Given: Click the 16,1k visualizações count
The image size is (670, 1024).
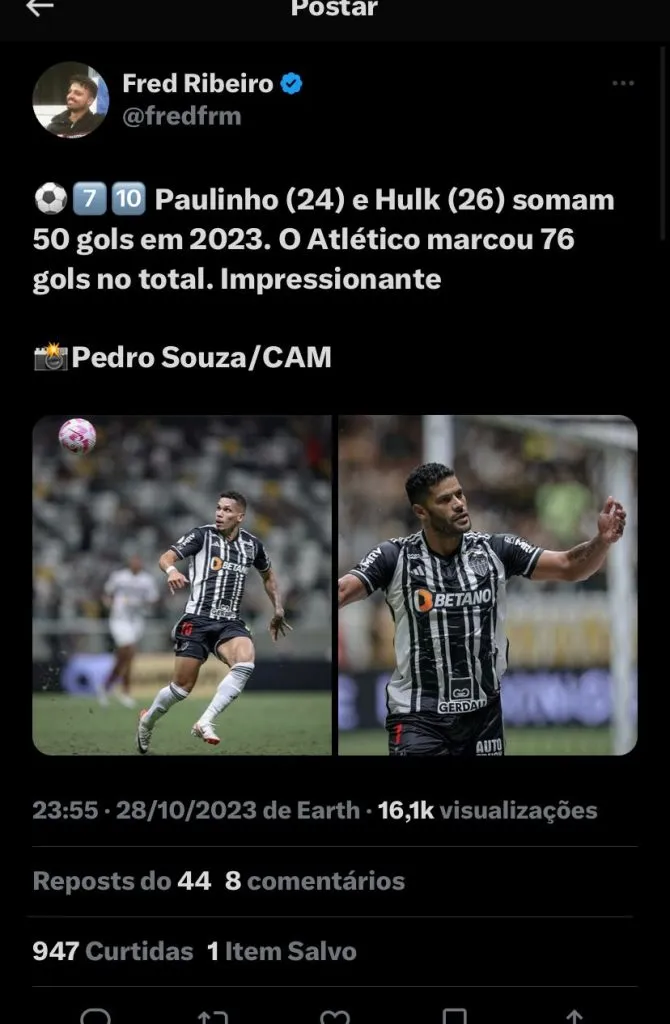Looking at the screenshot, I should coord(487,810).
